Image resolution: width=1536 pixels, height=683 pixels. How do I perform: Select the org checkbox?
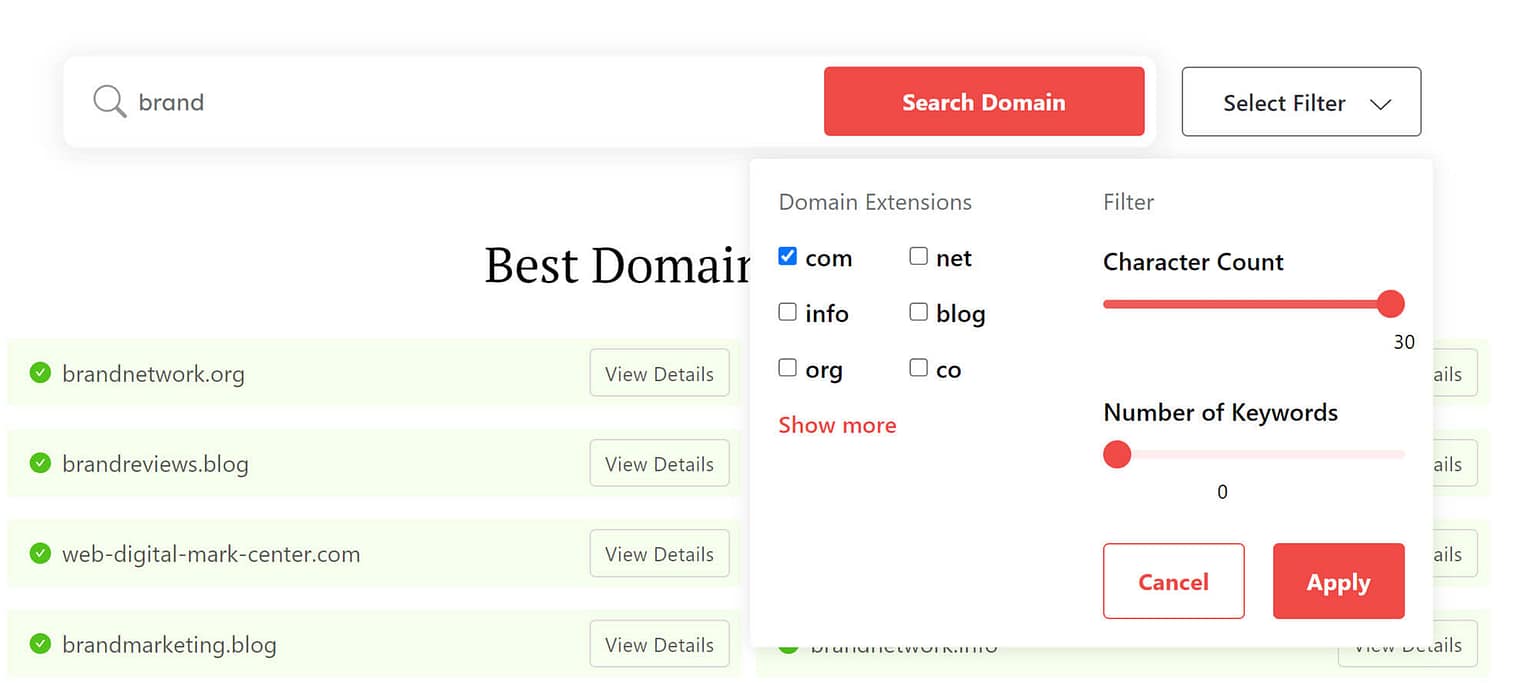pos(787,367)
